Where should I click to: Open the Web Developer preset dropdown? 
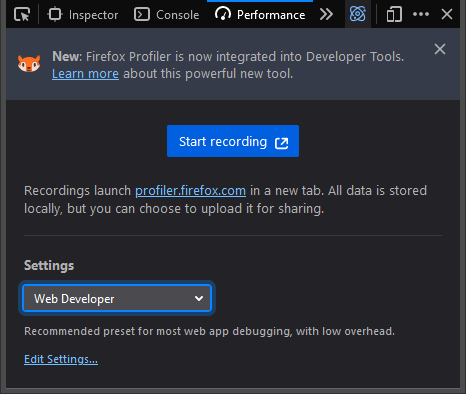117,298
